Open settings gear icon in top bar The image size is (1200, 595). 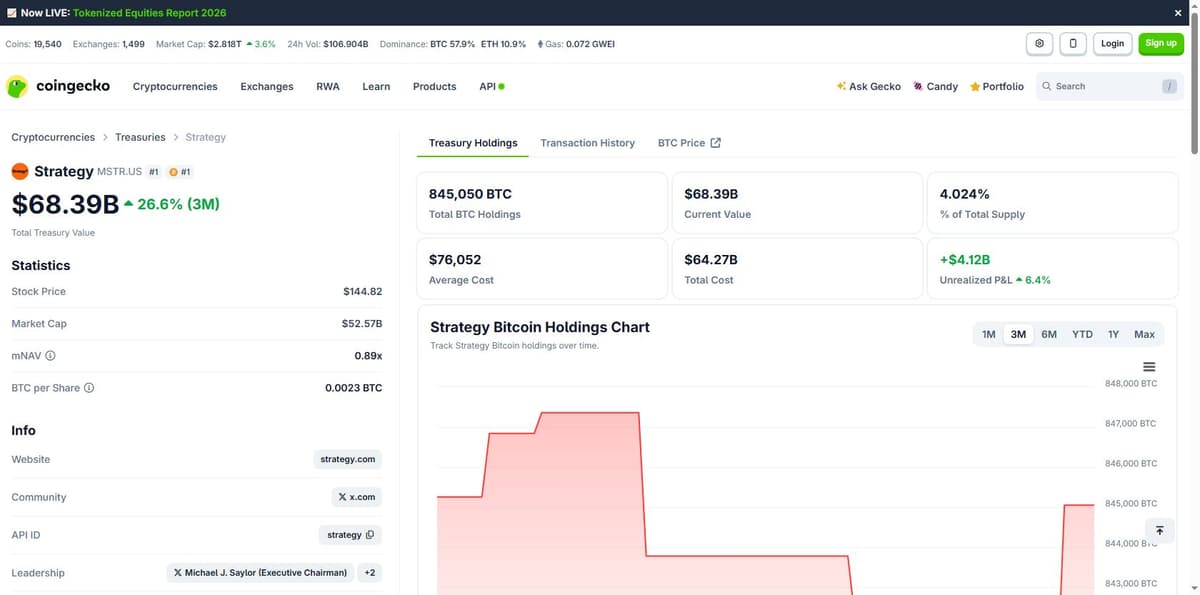click(x=1040, y=43)
